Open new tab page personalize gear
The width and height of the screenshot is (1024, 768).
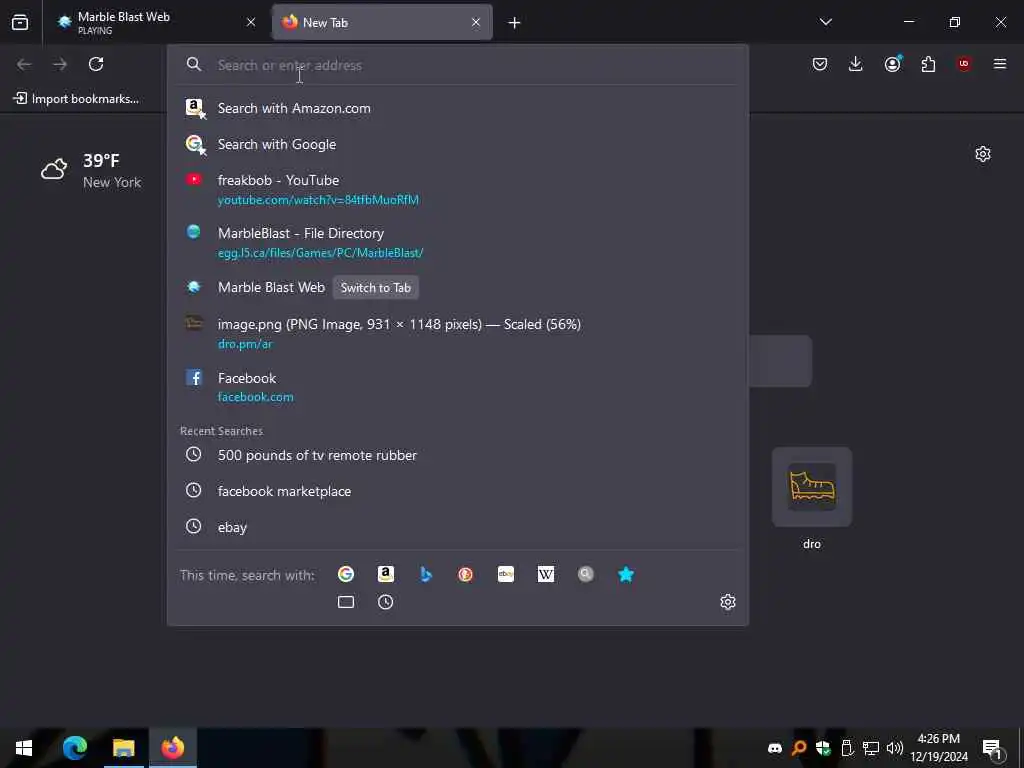coord(983,154)
